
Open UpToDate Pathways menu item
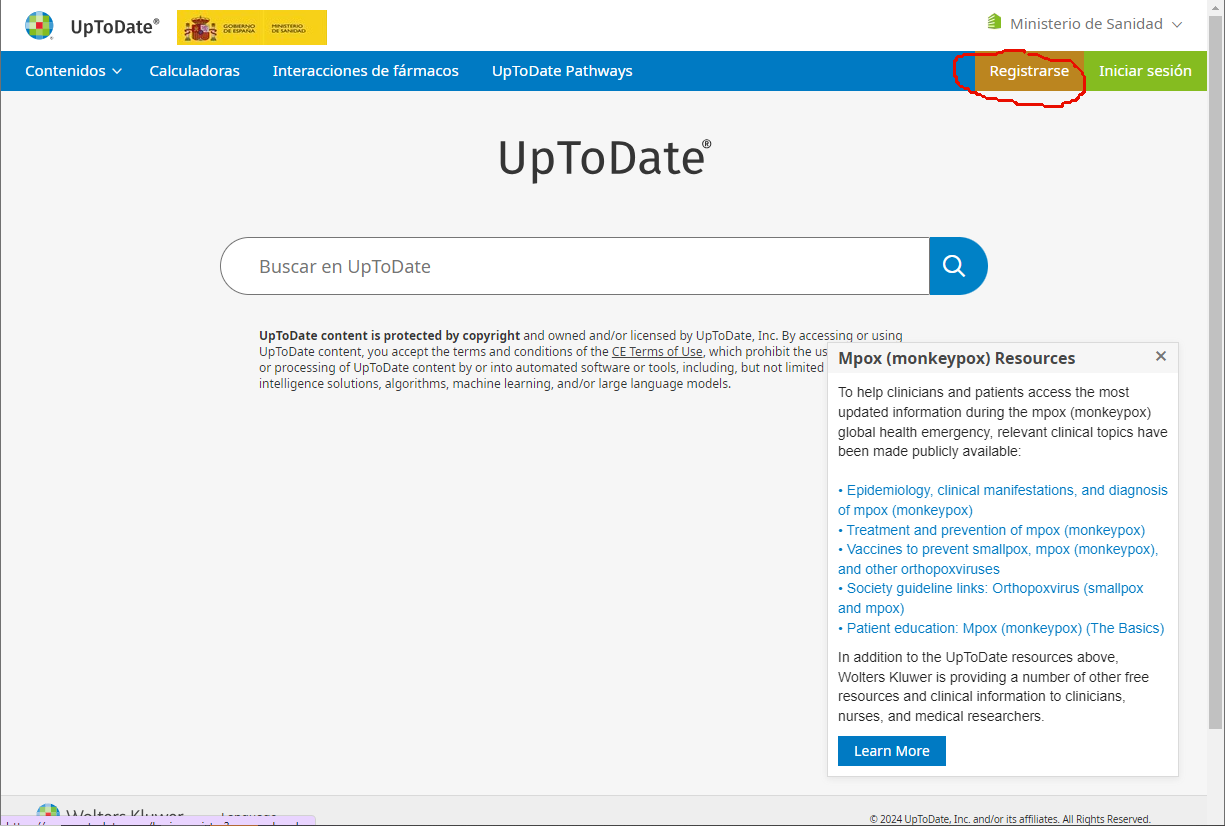561,71
